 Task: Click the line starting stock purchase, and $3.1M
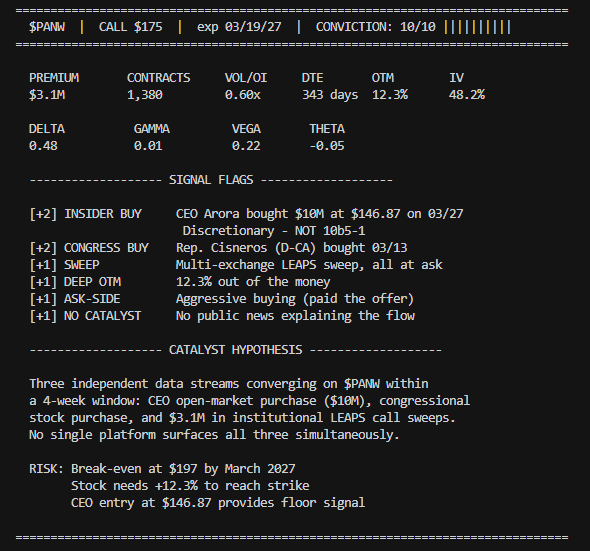click(242, 418)
